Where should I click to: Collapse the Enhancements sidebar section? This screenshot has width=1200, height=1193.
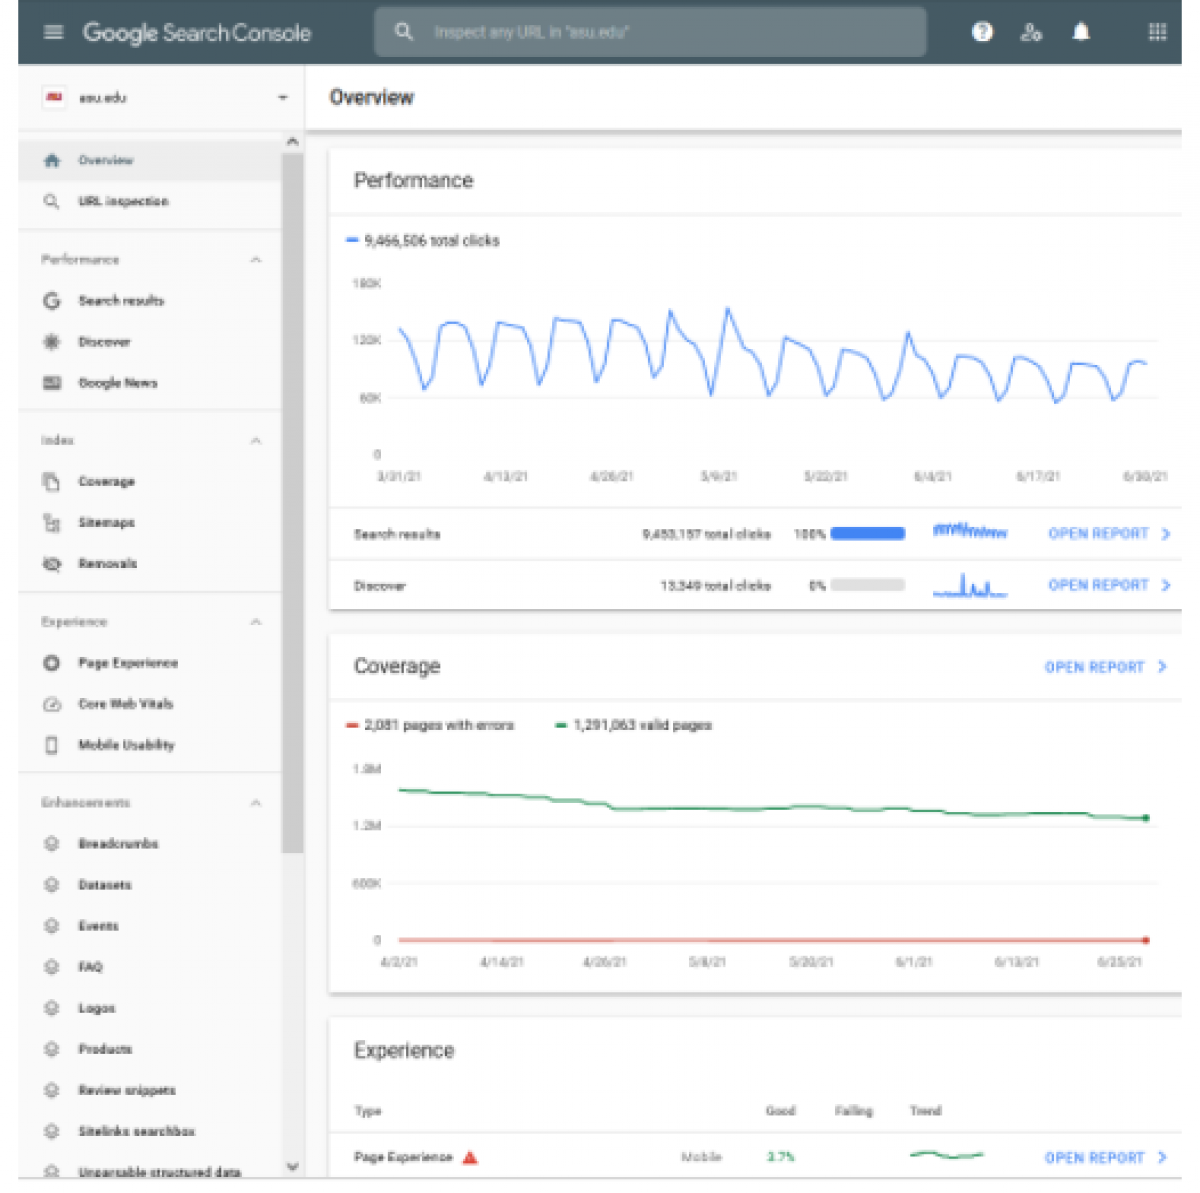pyautogui.click(x=256, y=803)
